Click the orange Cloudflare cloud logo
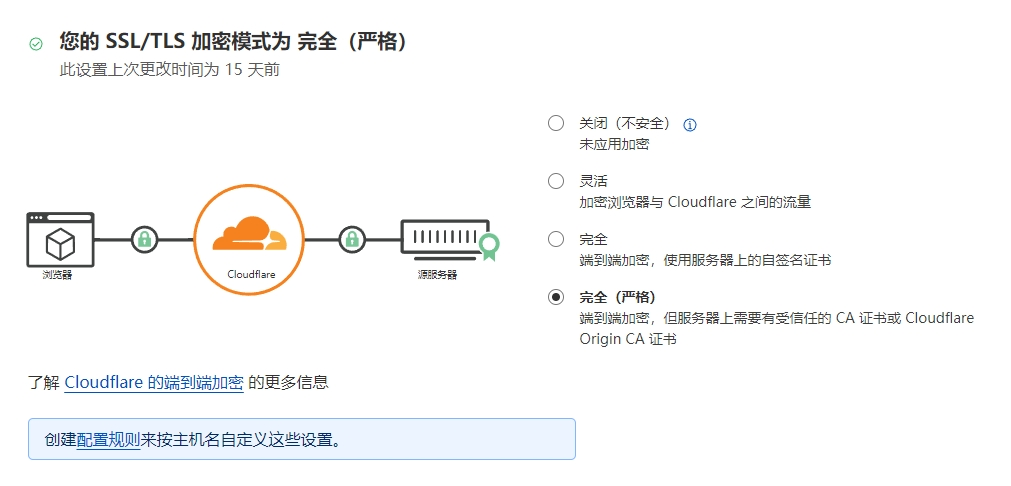 click(248, 234)
